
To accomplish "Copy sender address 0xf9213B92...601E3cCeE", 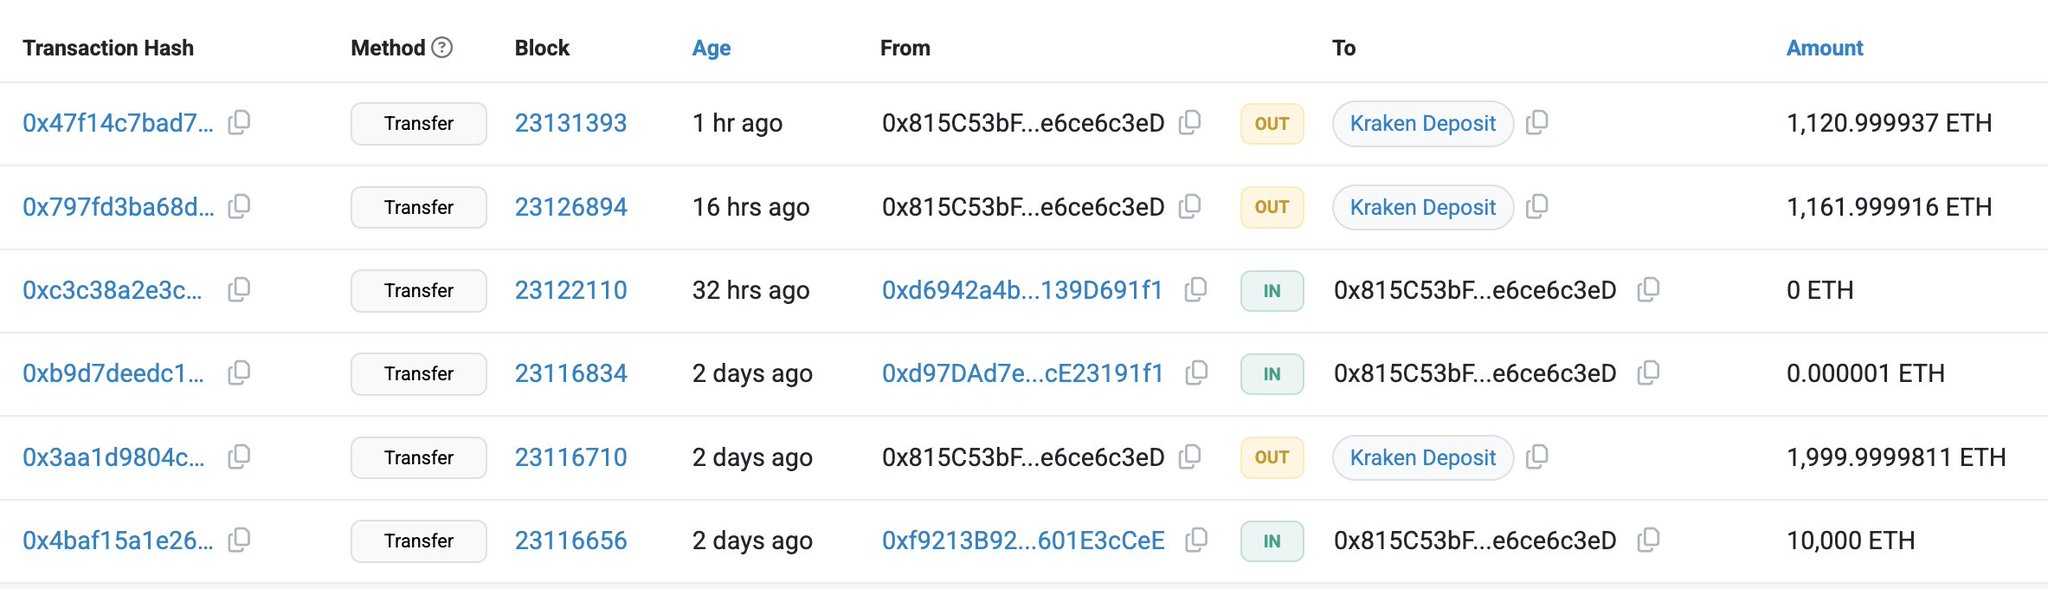I will click(1196, 541).
